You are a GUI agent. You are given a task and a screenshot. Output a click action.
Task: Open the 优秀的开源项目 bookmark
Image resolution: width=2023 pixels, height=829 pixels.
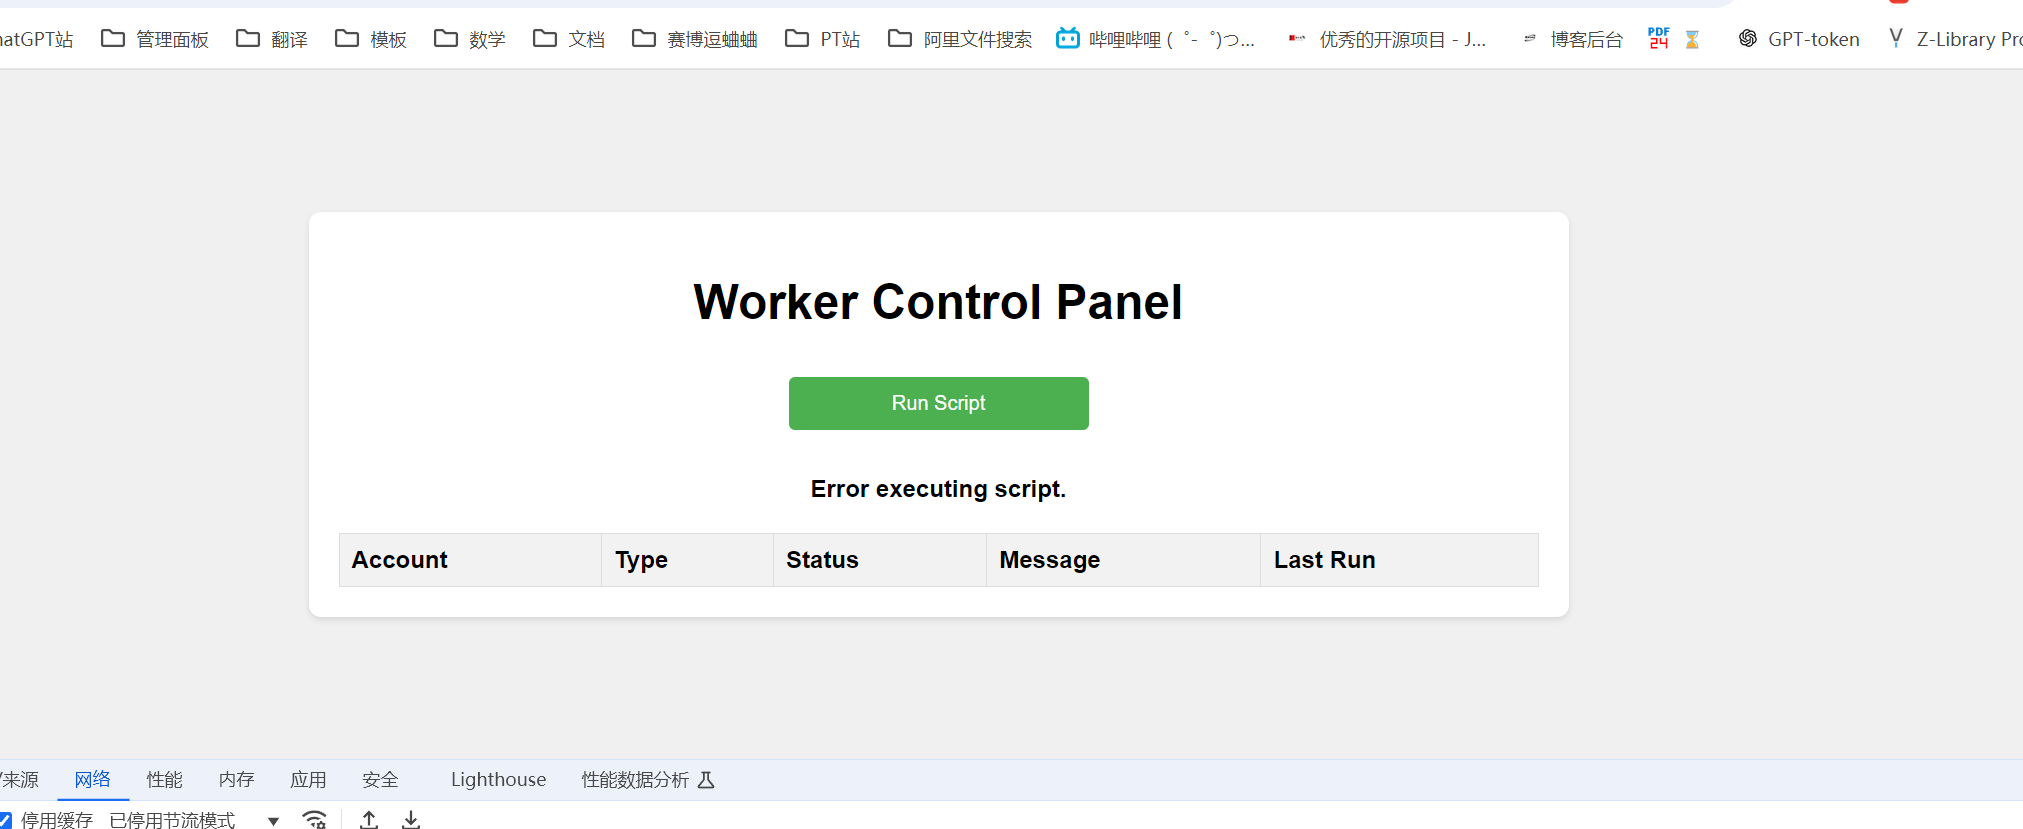pyautogui.click(x=1387, y=39)
